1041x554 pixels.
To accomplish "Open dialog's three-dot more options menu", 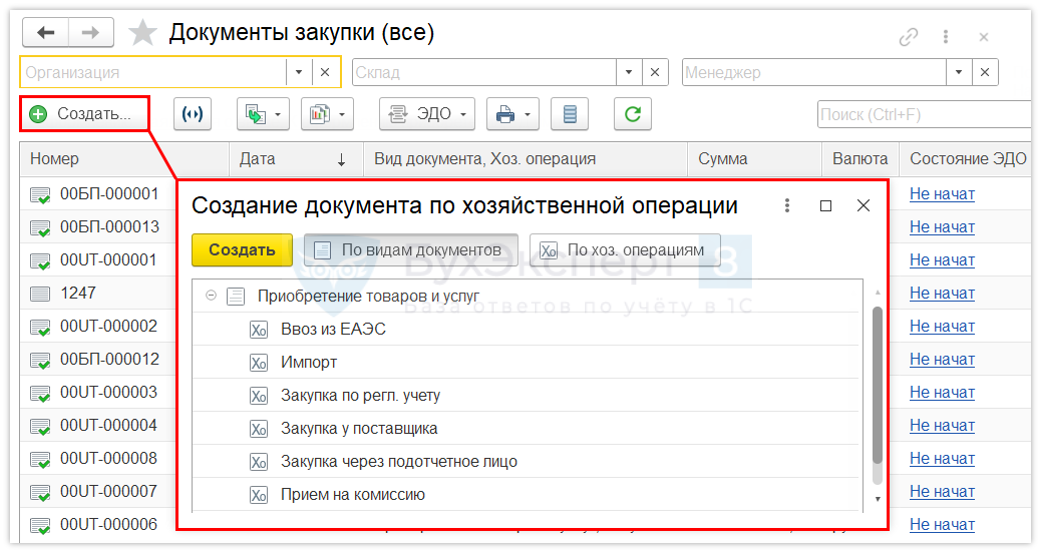I will tap(787, 205).
